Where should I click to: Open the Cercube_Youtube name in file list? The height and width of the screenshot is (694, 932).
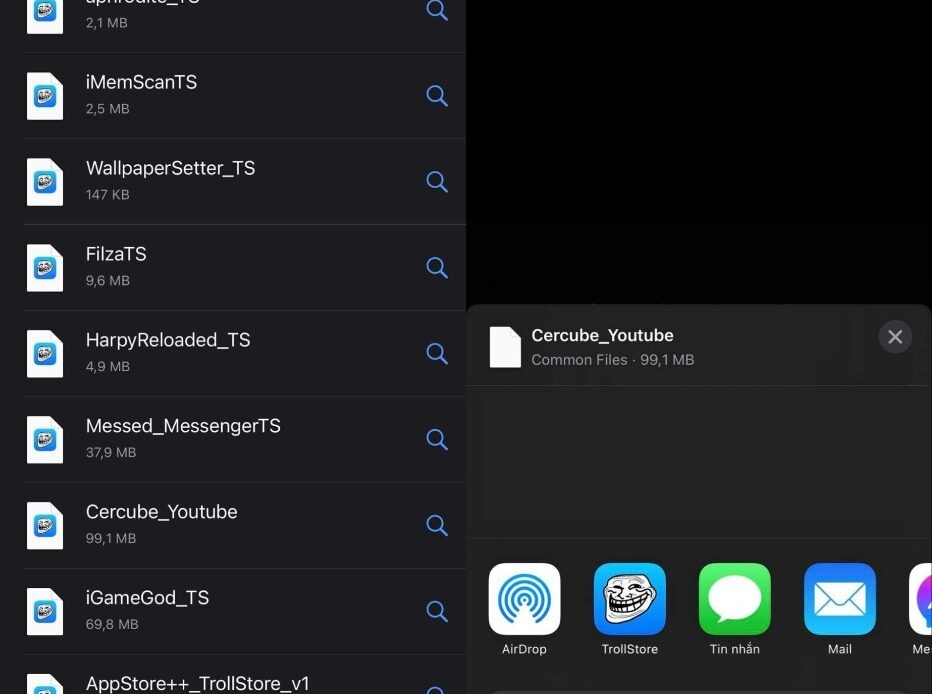click(x=162, y=512)
